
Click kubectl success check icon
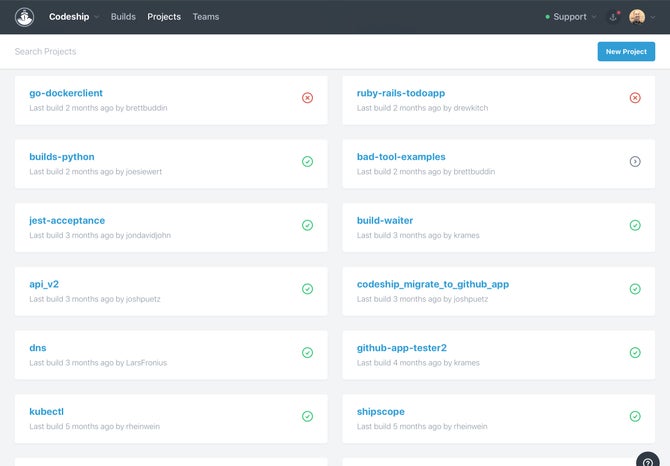coord(307,416)
